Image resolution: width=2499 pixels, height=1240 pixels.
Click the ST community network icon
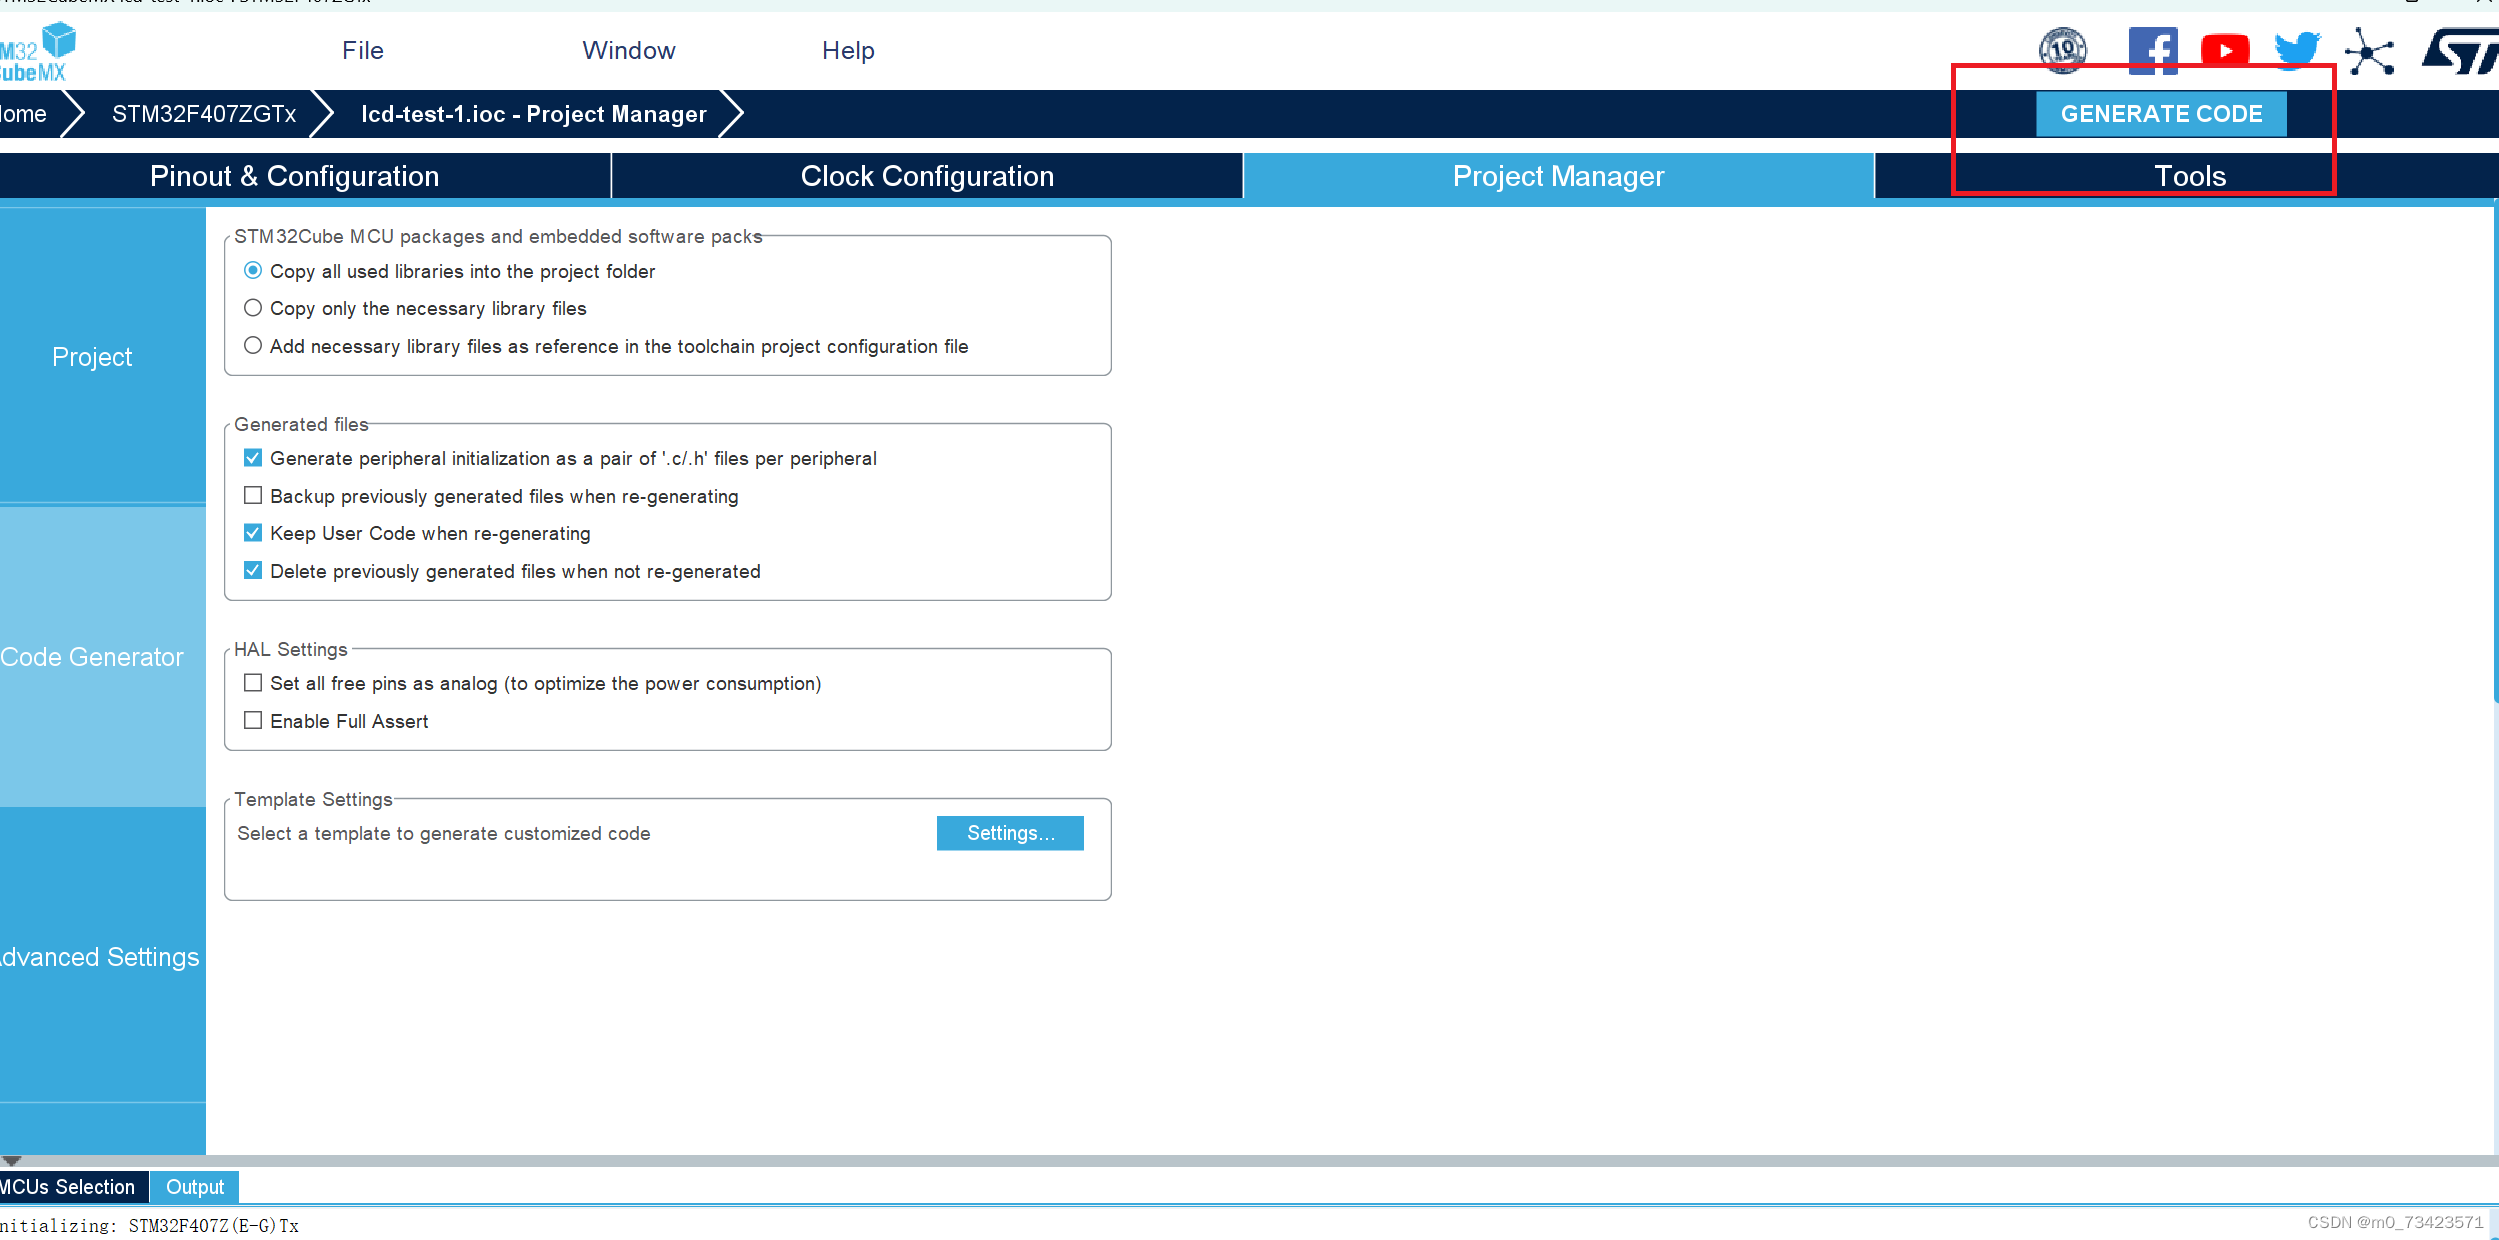(2369, 52)
